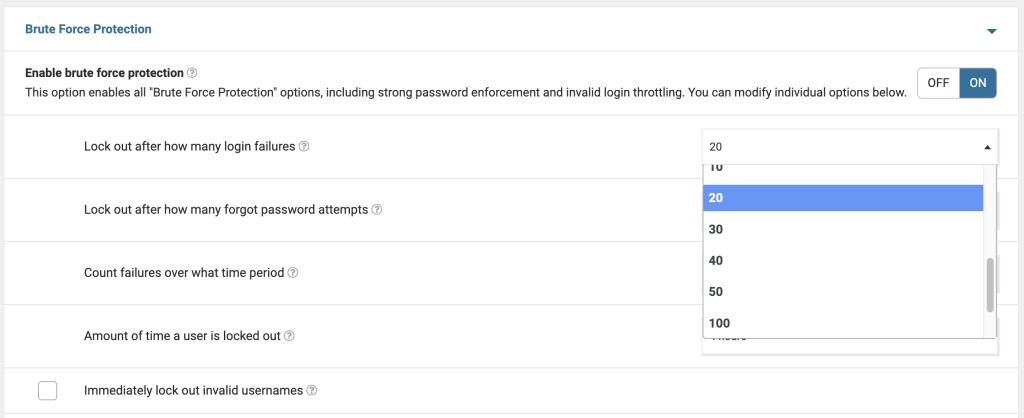Check Immediately lock out invalid usernames box
Viewport: 1024px width, 418px height.
[47, 391]
